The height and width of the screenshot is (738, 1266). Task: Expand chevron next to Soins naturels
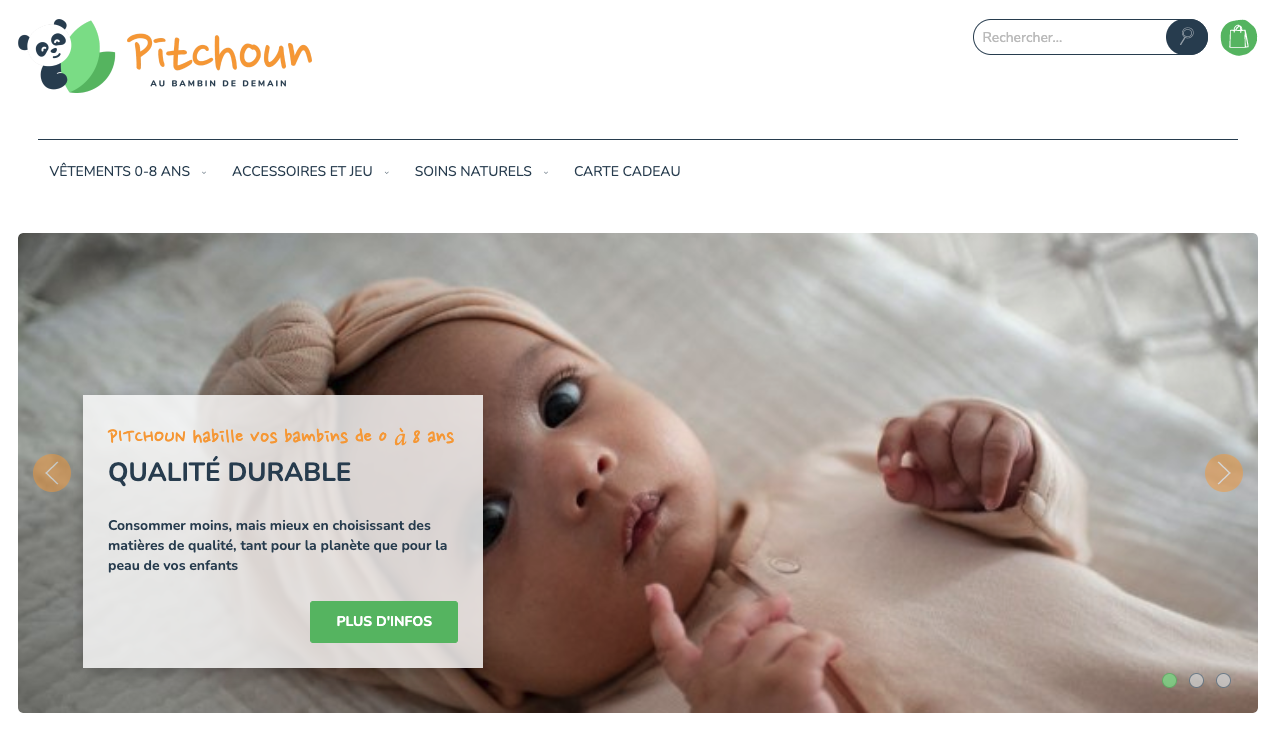click(546, 173)
